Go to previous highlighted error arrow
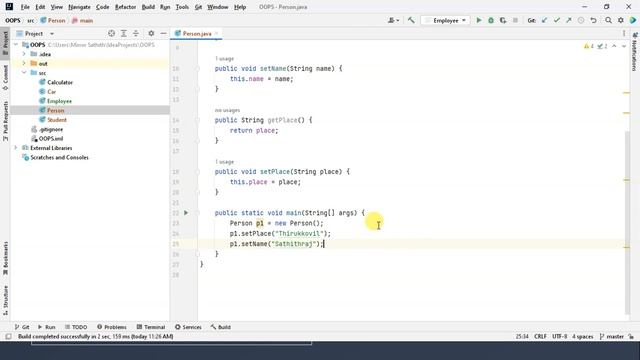 (614, 46)
